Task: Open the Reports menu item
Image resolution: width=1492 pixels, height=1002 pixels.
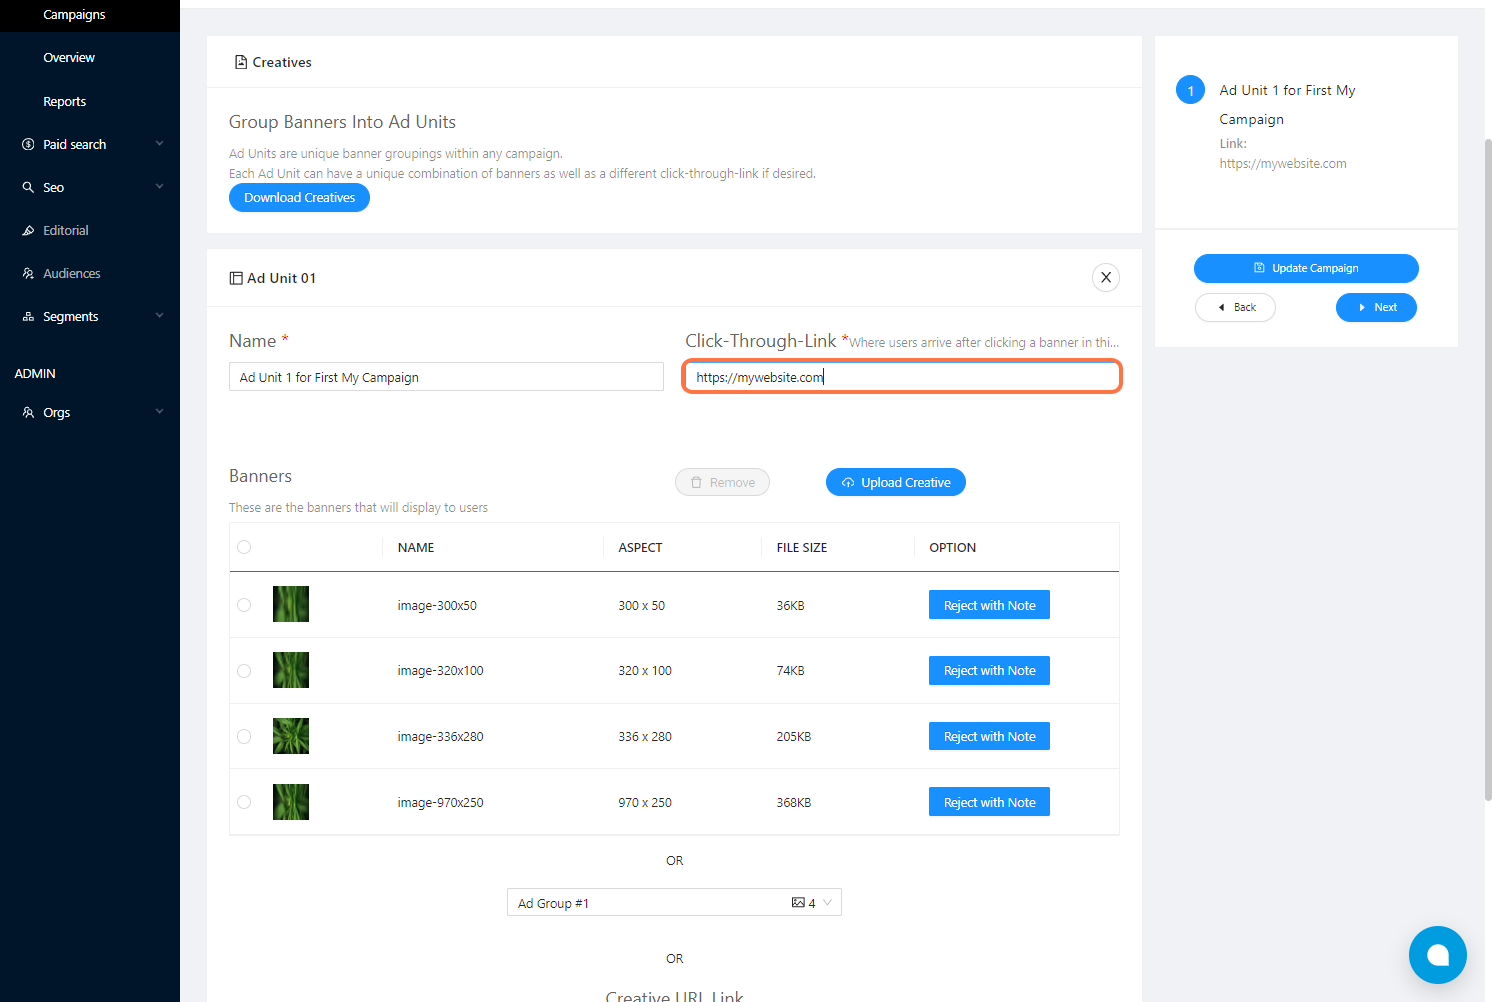Action: pyautogui.click(x=64, y=101)
